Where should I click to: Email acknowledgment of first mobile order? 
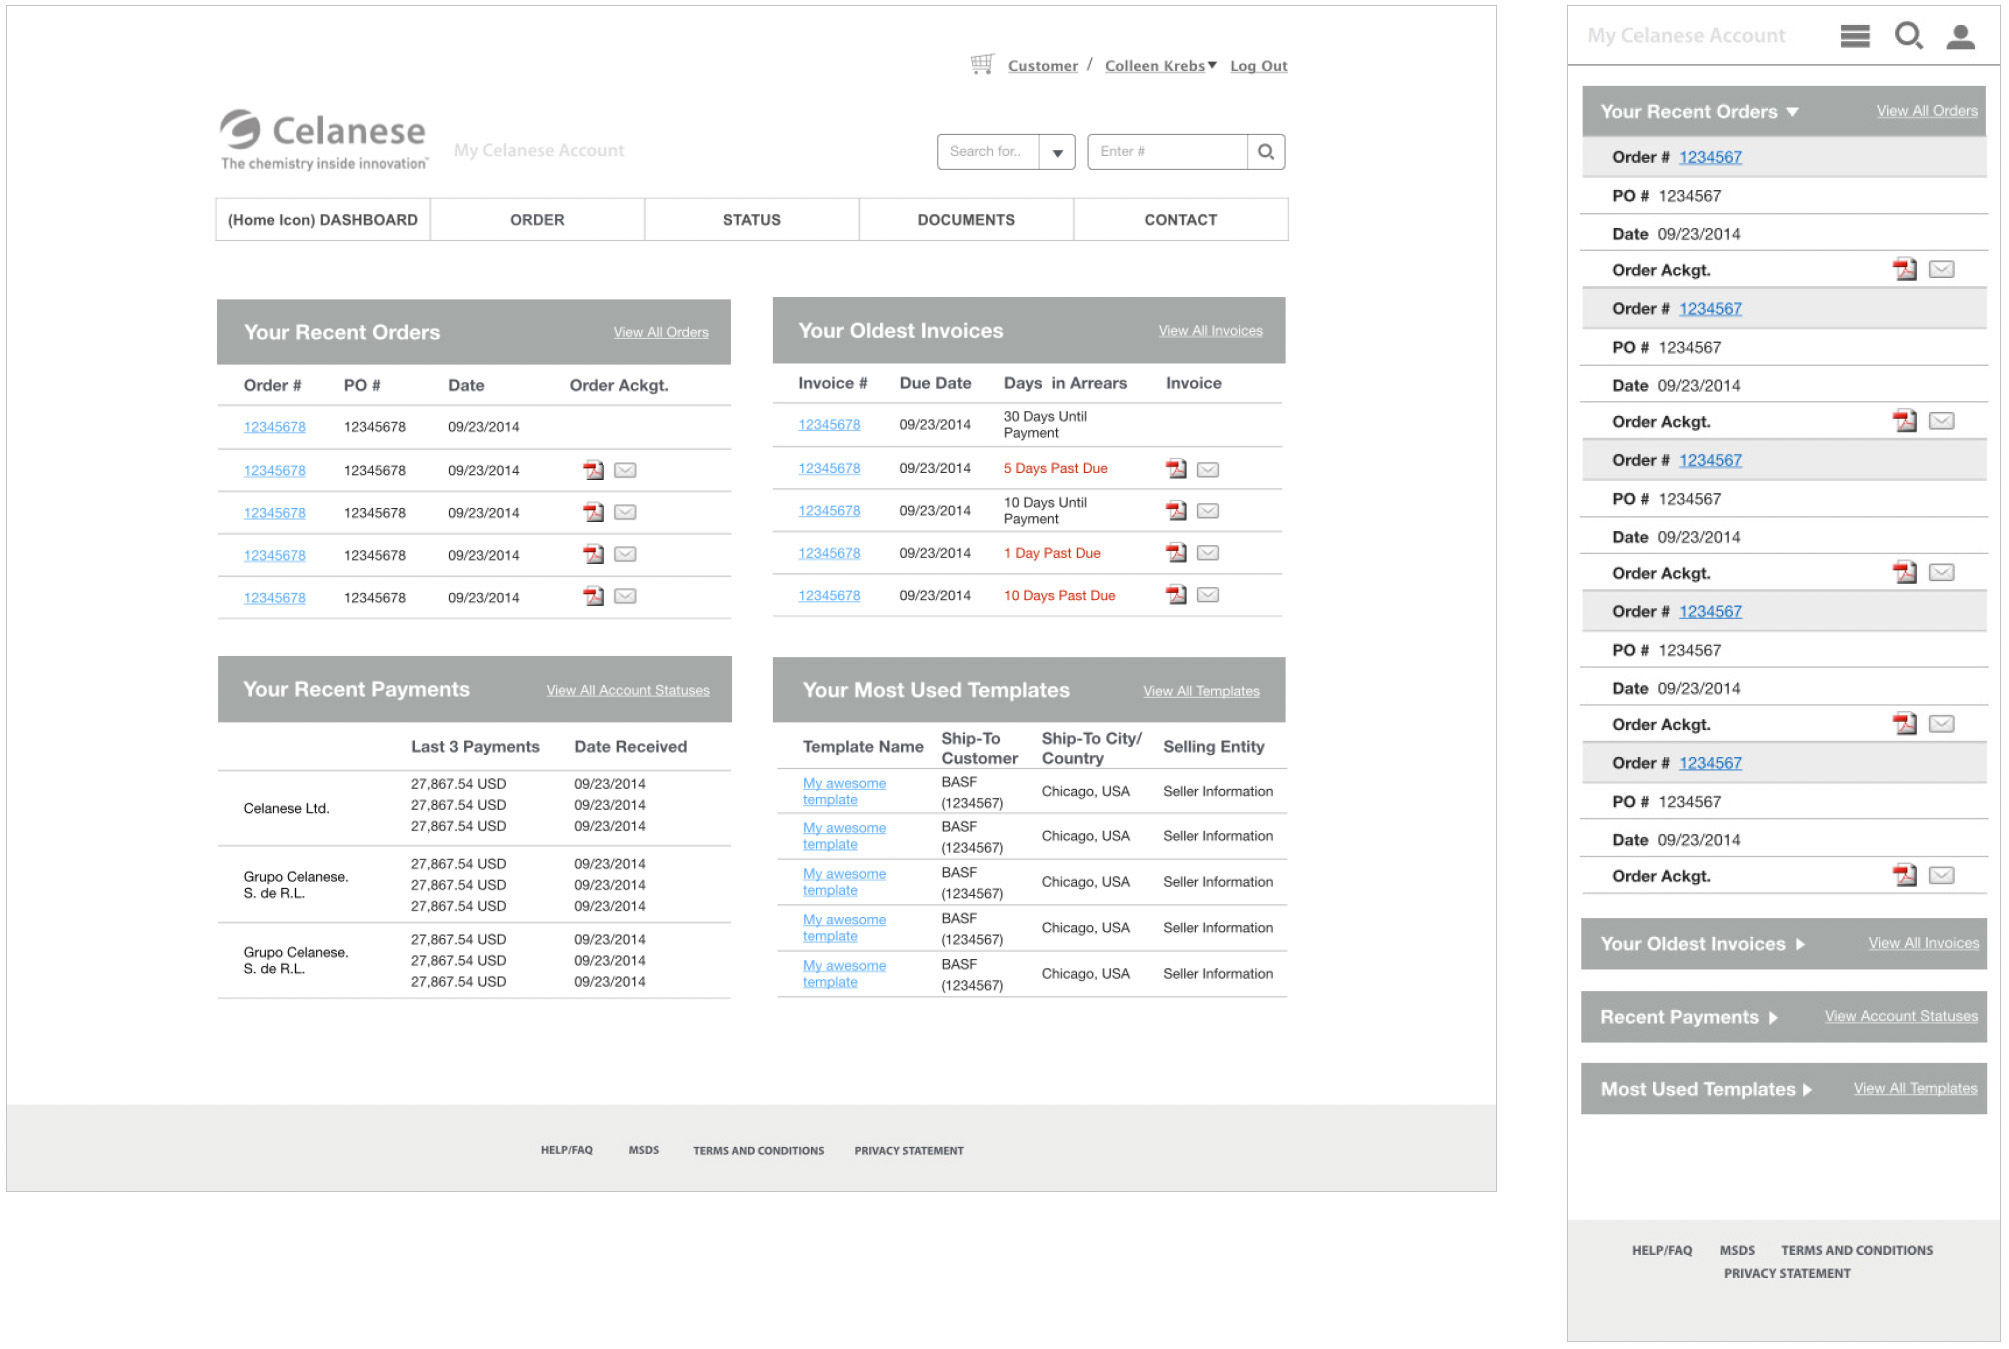(x=1941, y=269)
